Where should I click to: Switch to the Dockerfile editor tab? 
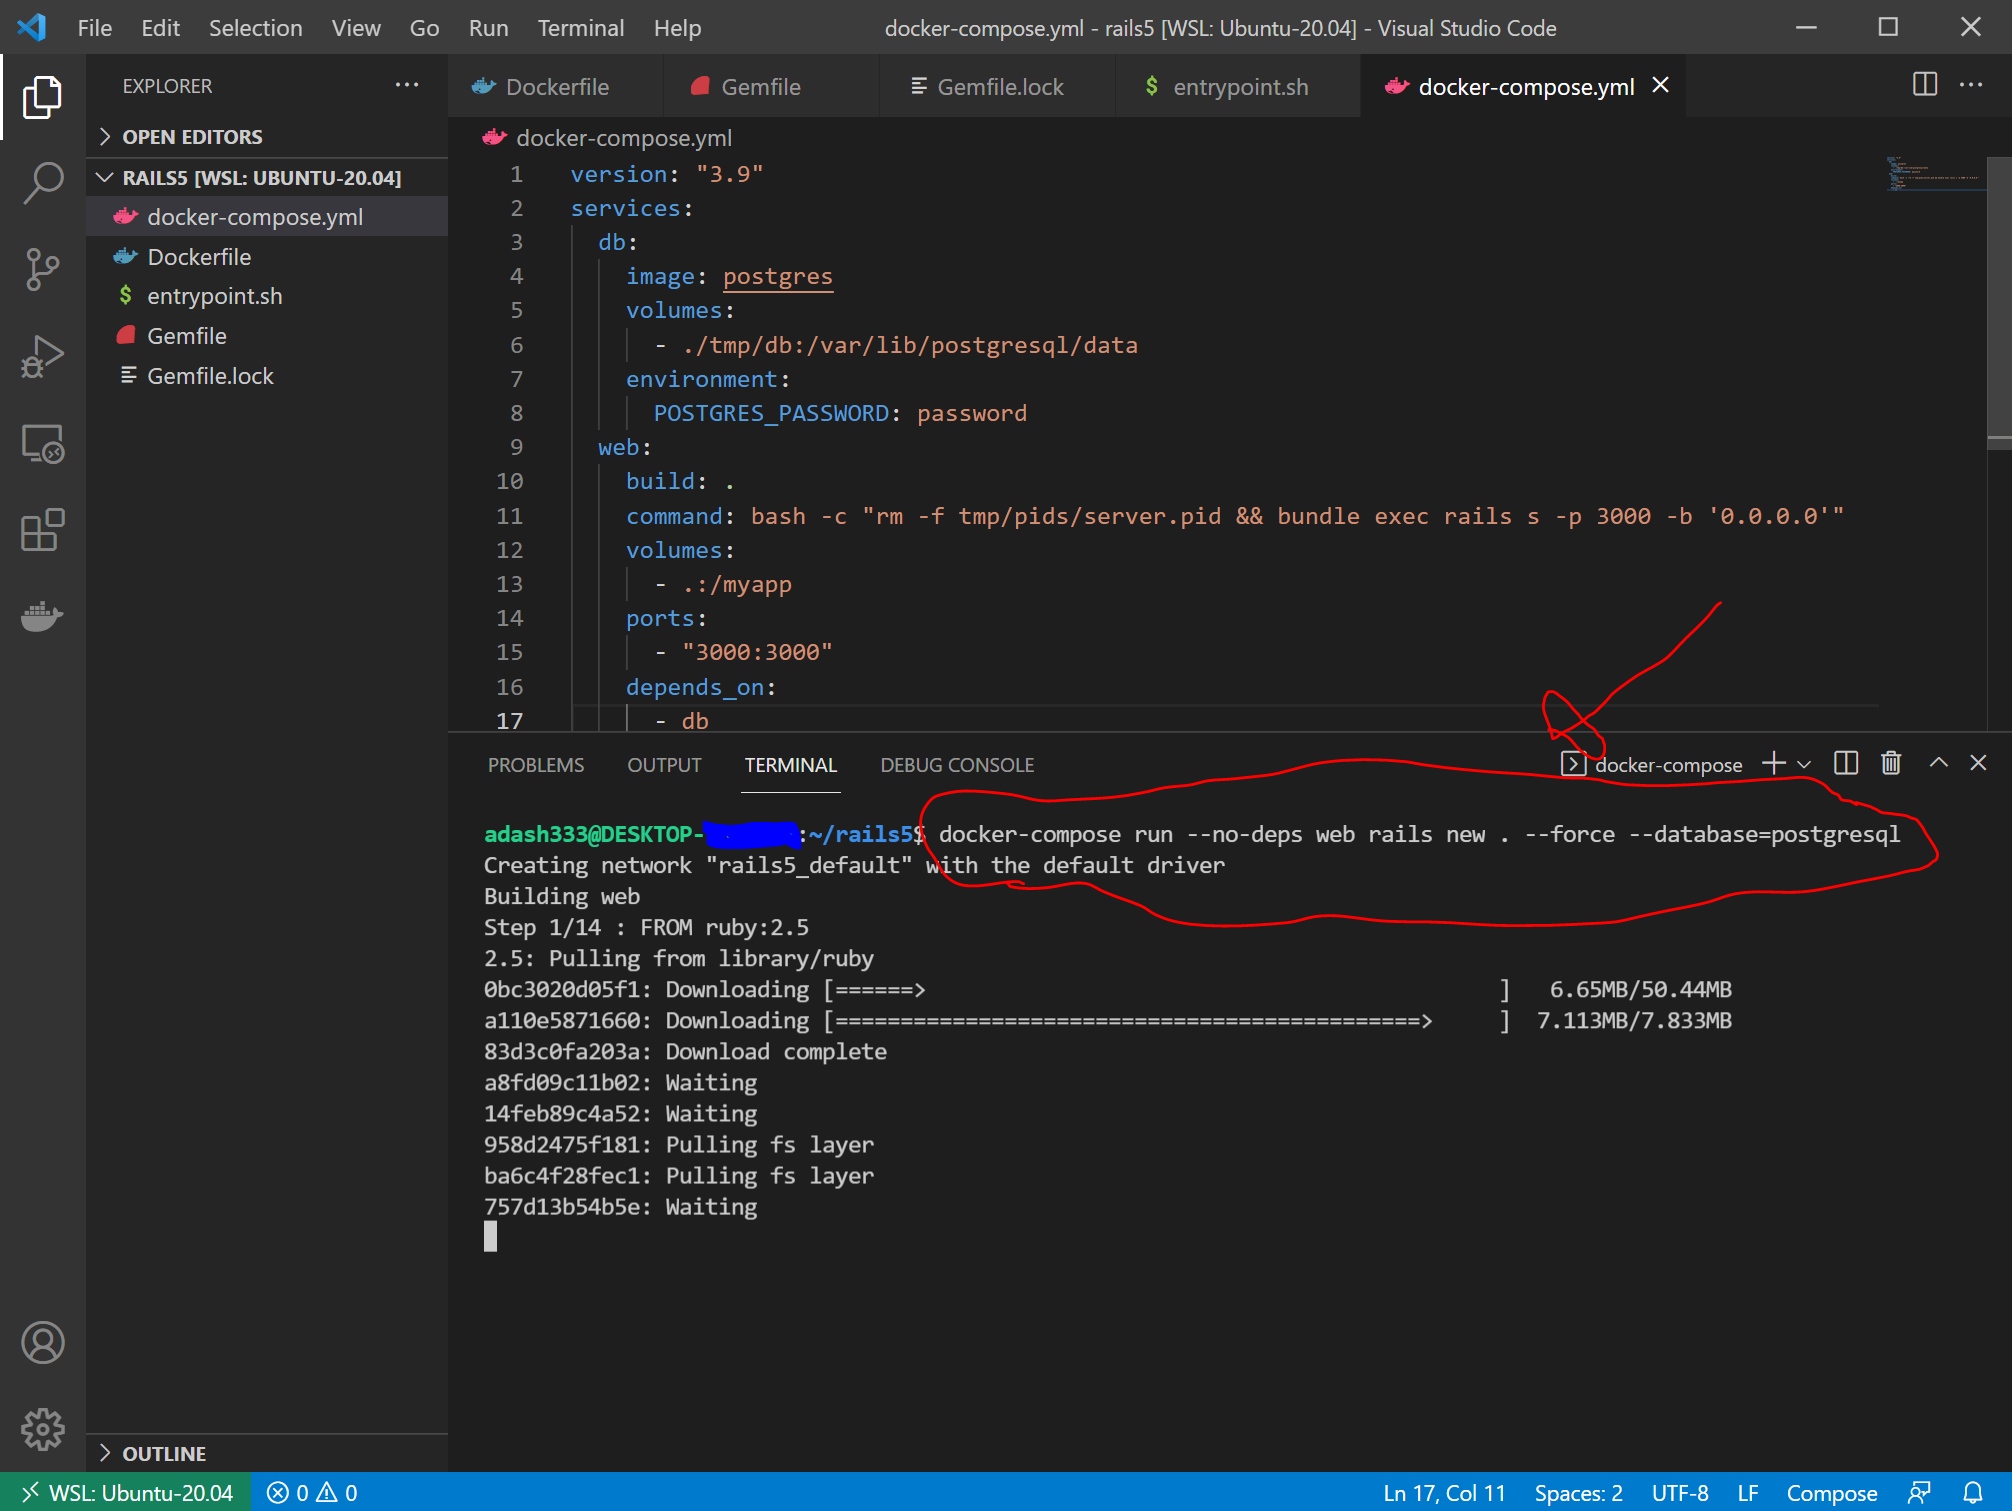556,87
